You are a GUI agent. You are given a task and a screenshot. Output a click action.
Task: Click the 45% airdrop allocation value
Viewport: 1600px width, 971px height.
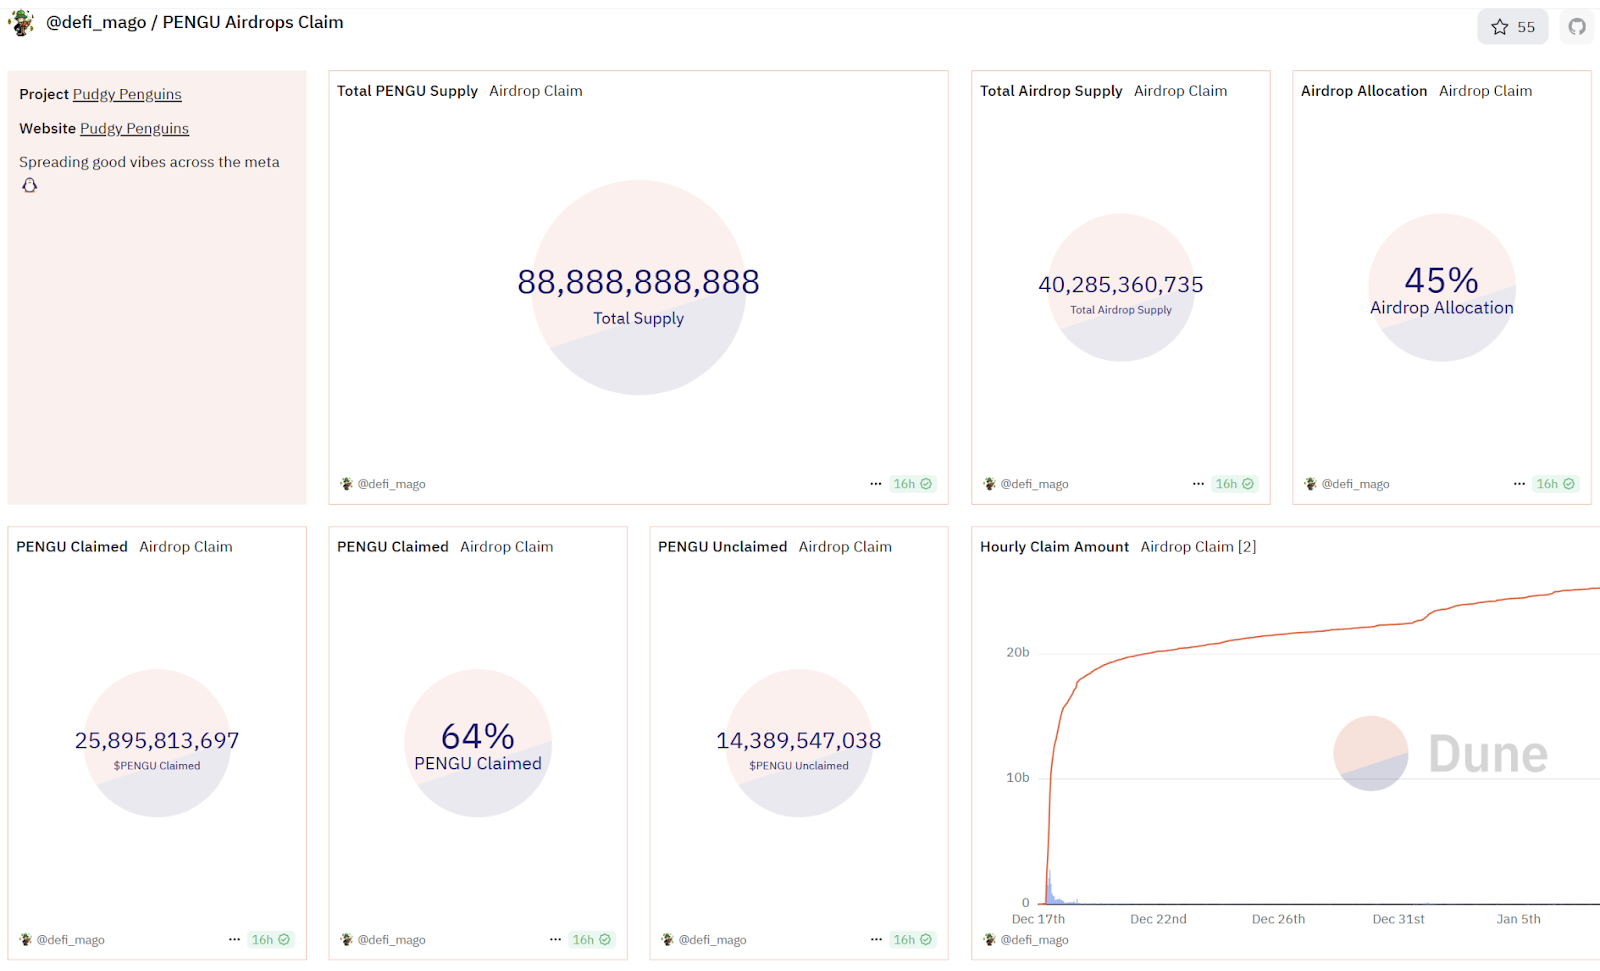click(x=1441, y=280)
